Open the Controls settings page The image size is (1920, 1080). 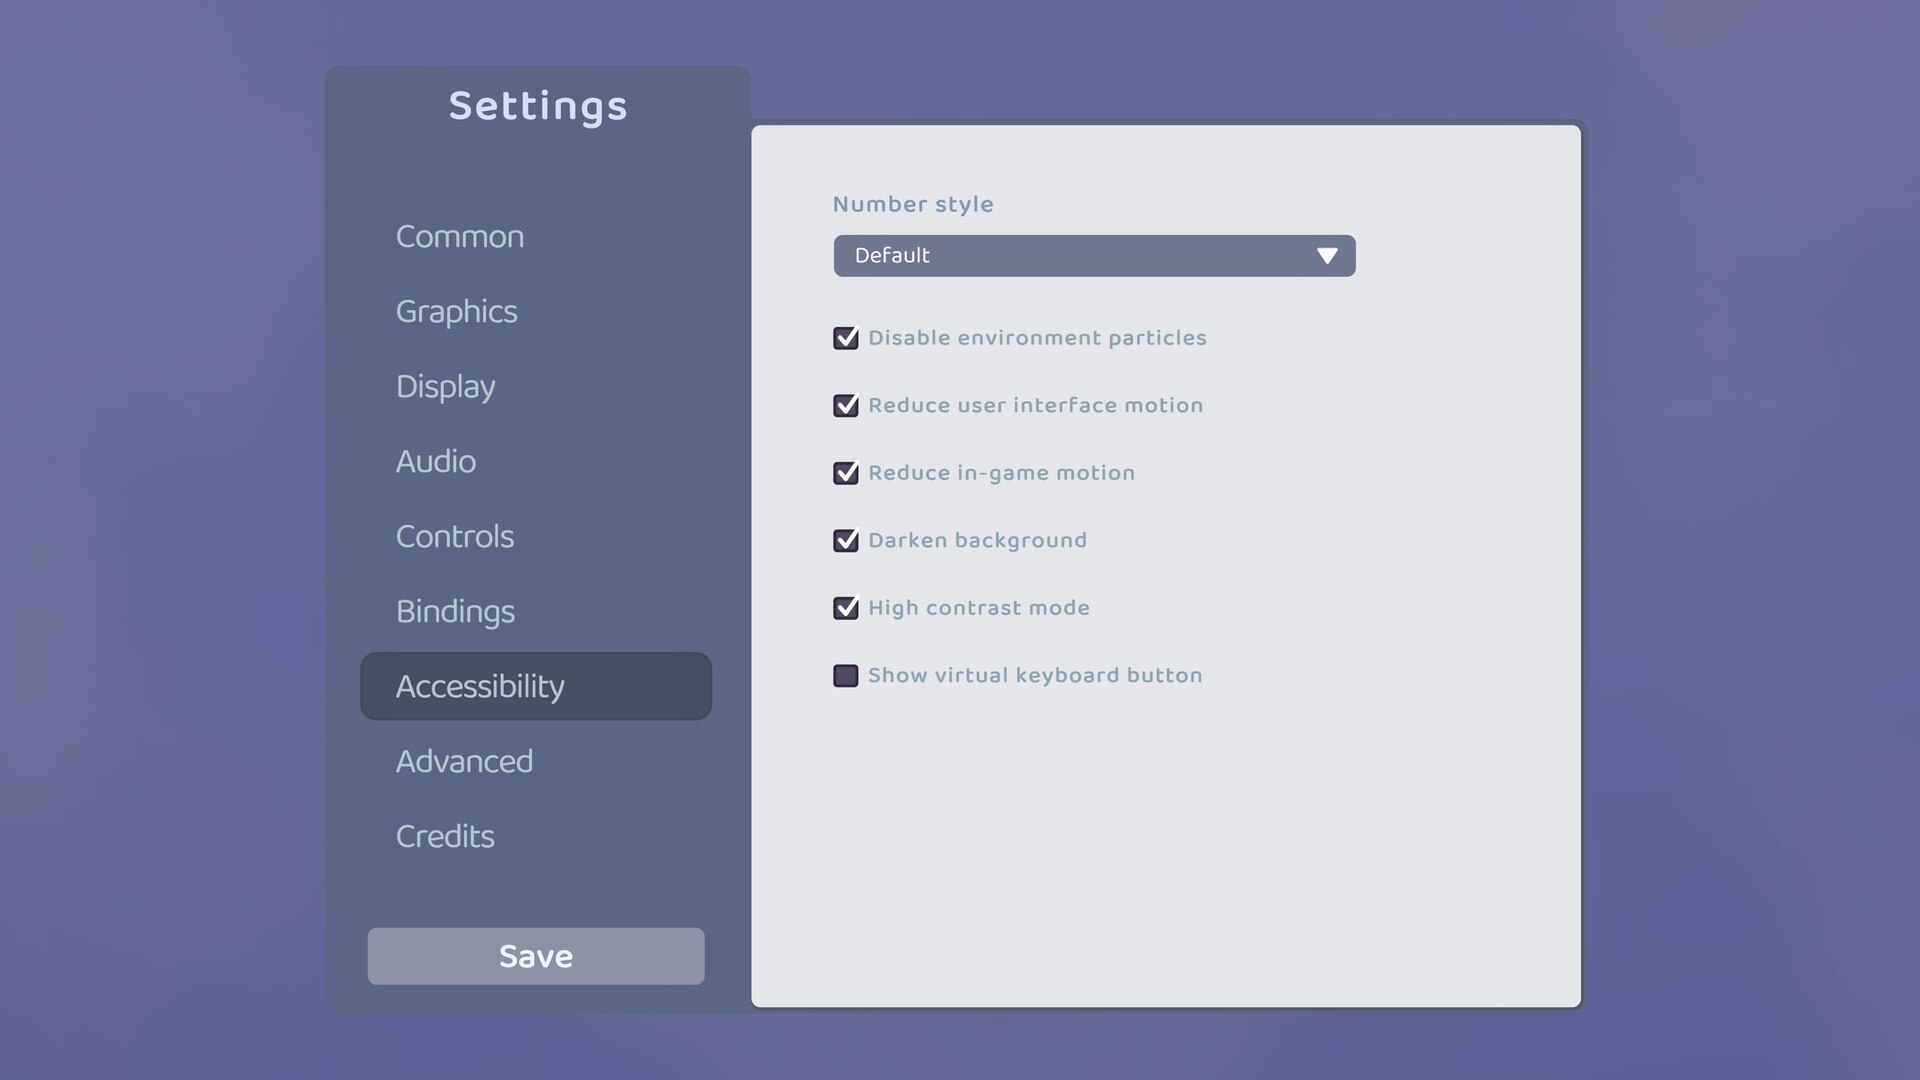click(x=454, y=537)
